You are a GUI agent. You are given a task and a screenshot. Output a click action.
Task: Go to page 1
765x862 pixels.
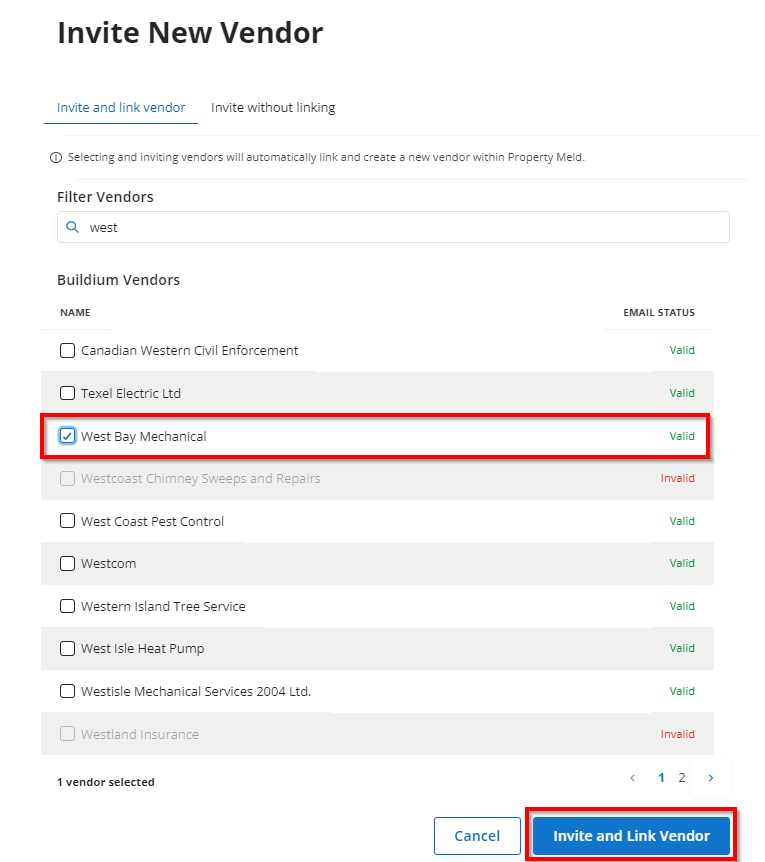point(662,778)
